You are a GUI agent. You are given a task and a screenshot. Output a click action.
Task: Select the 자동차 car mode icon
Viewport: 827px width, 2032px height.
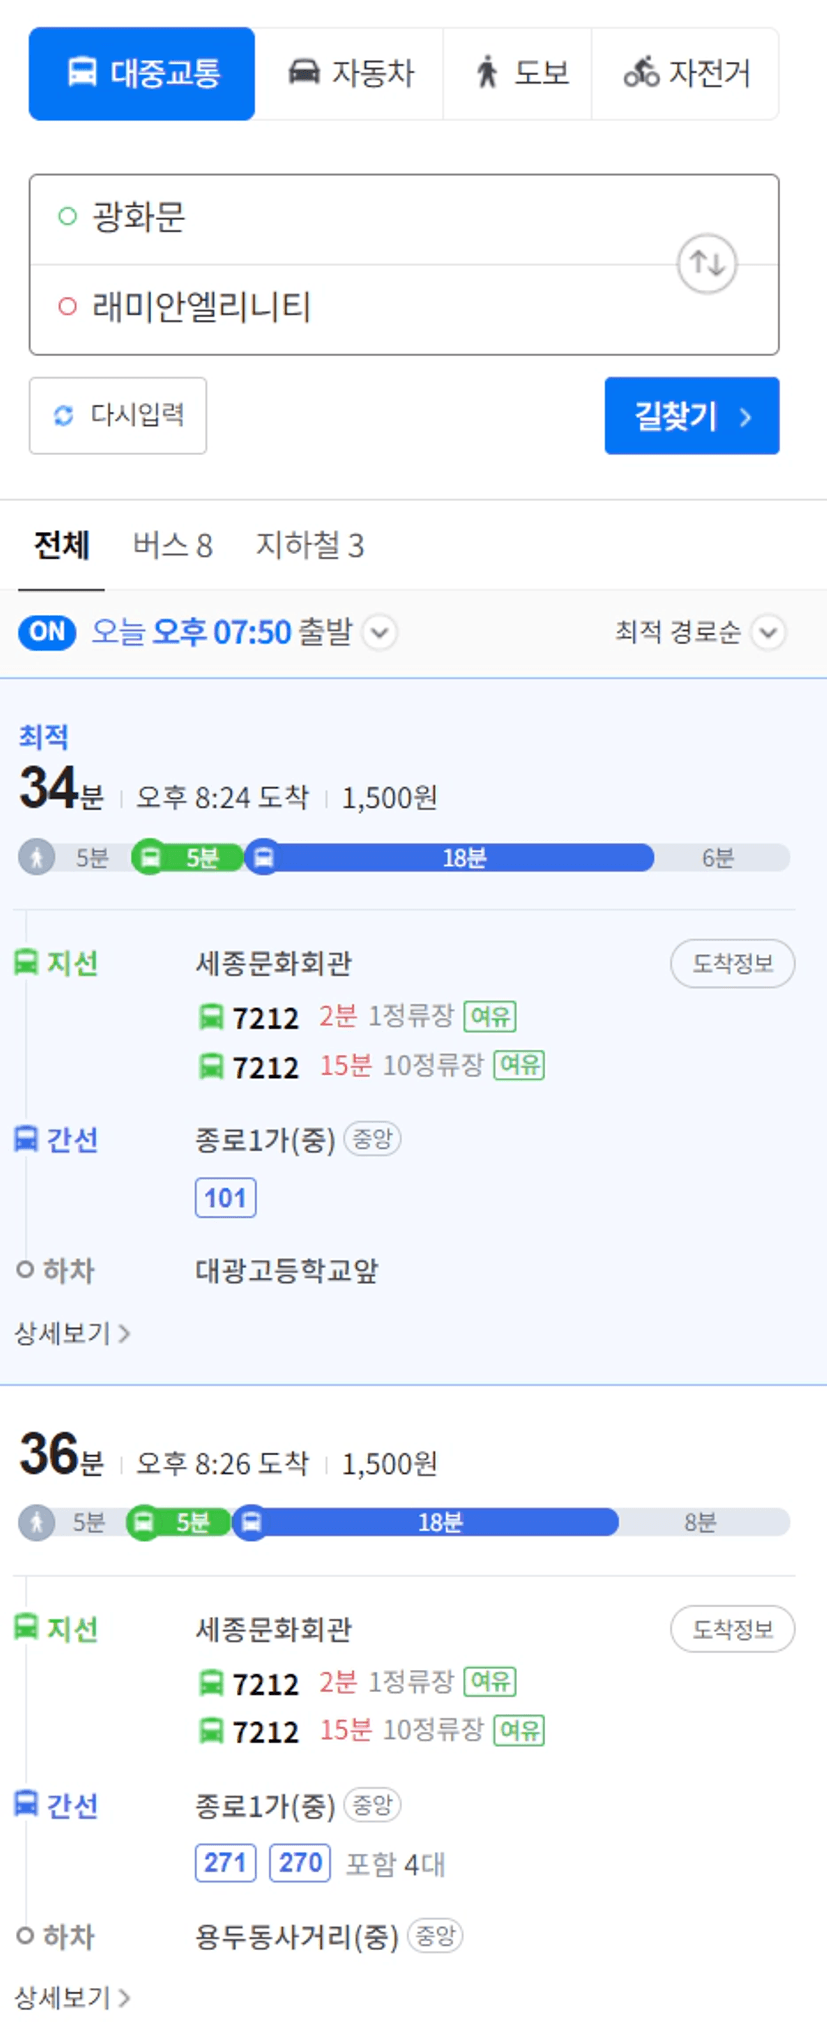[x=304, y=72]
